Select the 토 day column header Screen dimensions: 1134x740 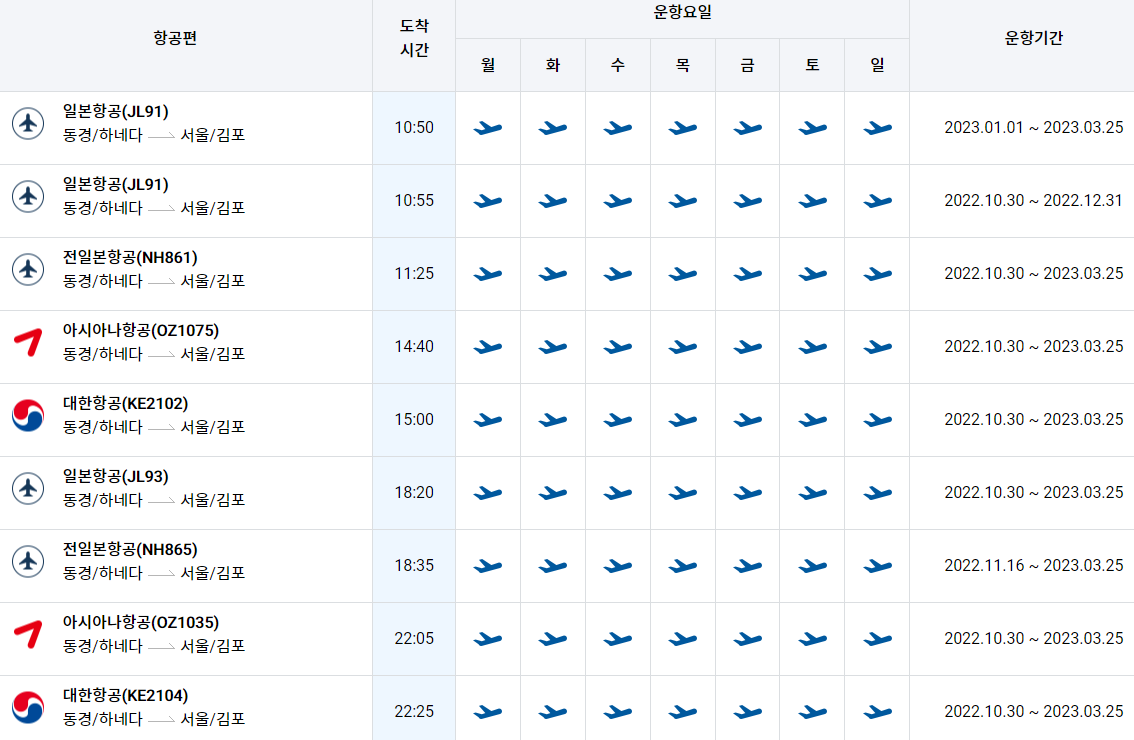[811, 63]
